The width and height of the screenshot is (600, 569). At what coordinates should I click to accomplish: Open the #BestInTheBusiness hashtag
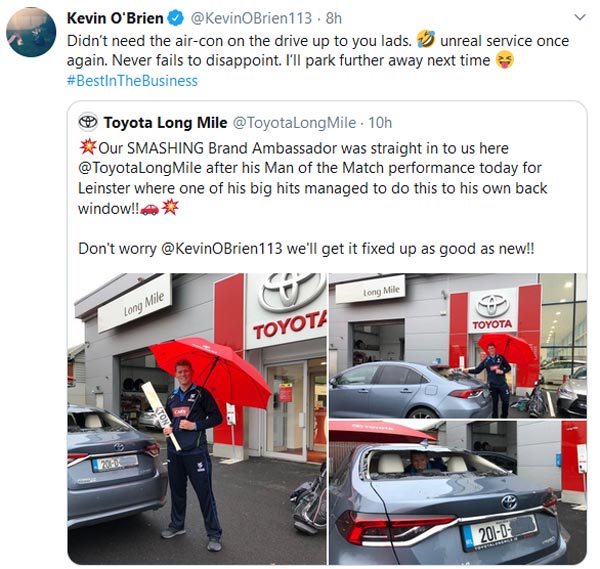[x=132, y=81]
